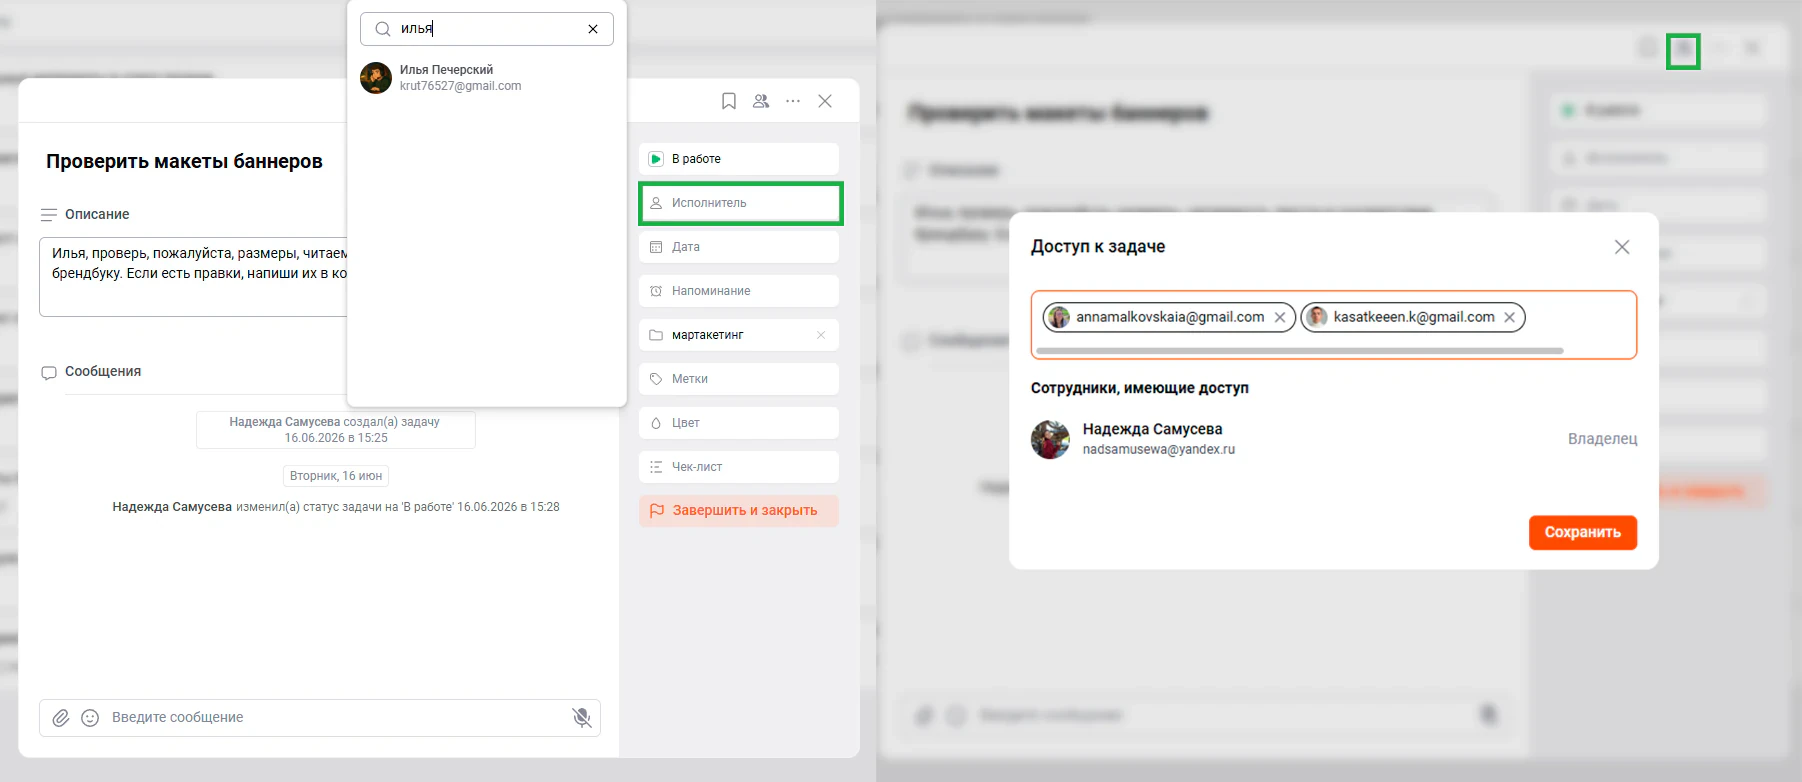The width and height of the screenshot is (1802, 782).
Task: Open the 'В работе' status selector
Action: 739,159
